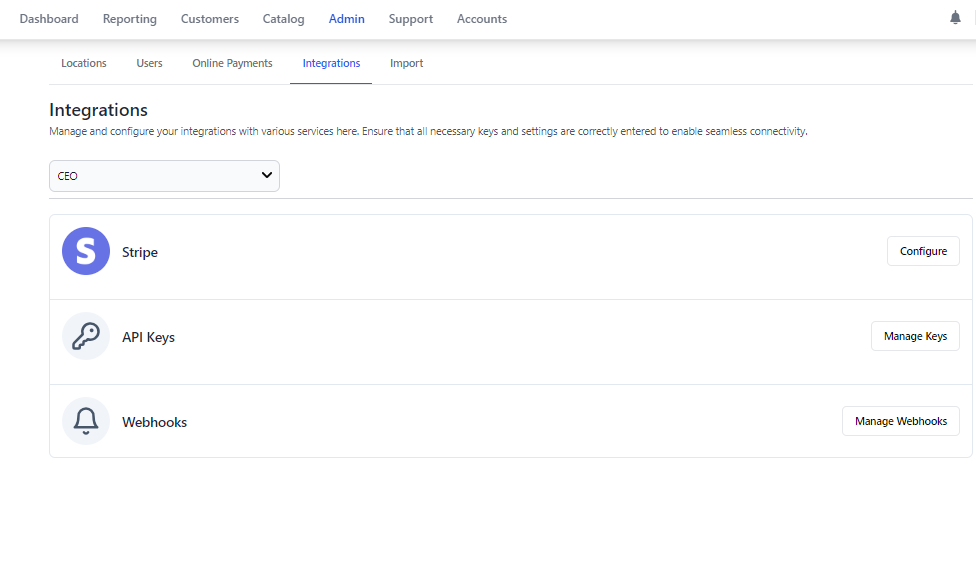
Task: Click the Configure button for Stripe
Action: 922,251
